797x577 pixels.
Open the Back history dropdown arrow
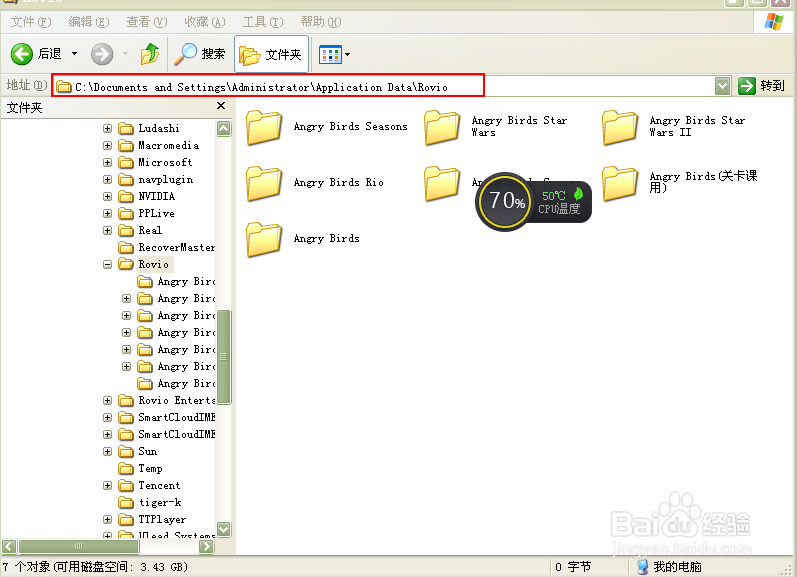pyautogui.click(x=74, y=53)
